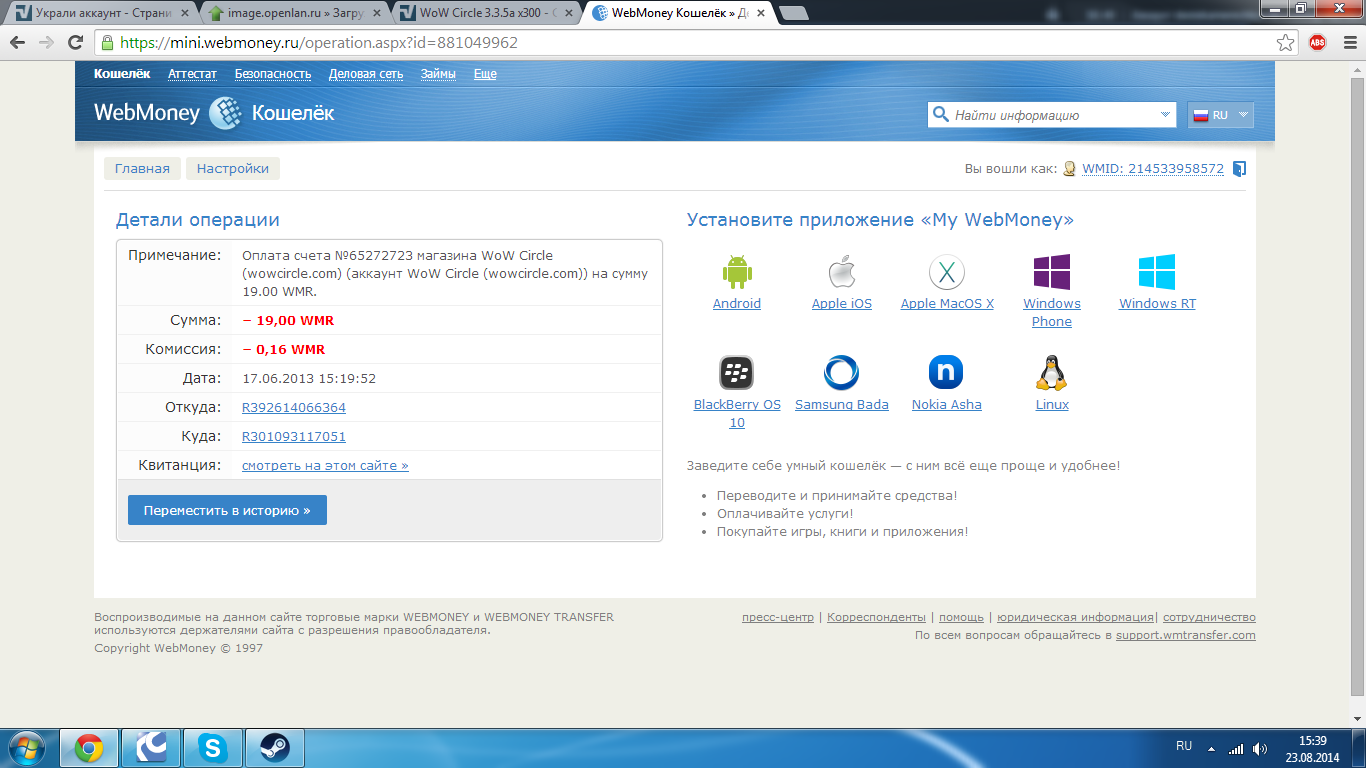The width and height of the screenshot is (1366, 768).
Task: Open Skype from the taskbar
Action: pyautogui.click(x=211, y=748)
